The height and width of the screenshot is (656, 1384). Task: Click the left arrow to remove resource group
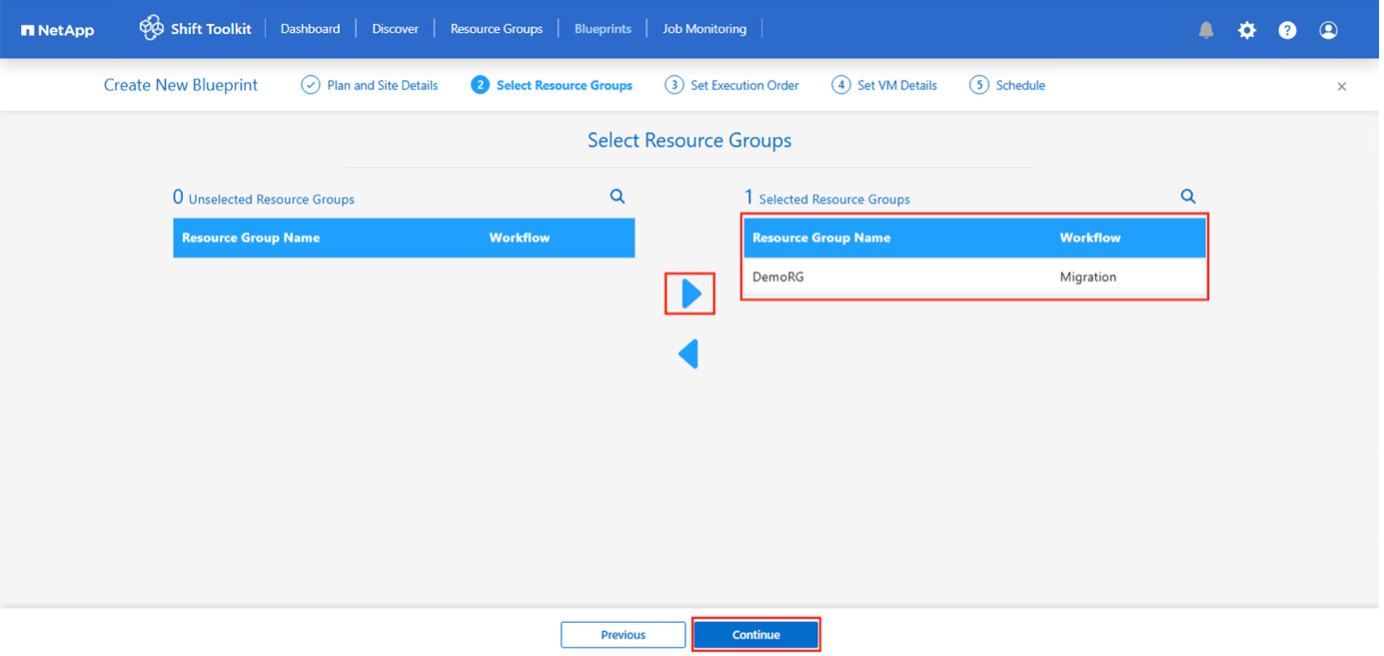[688, 354]
